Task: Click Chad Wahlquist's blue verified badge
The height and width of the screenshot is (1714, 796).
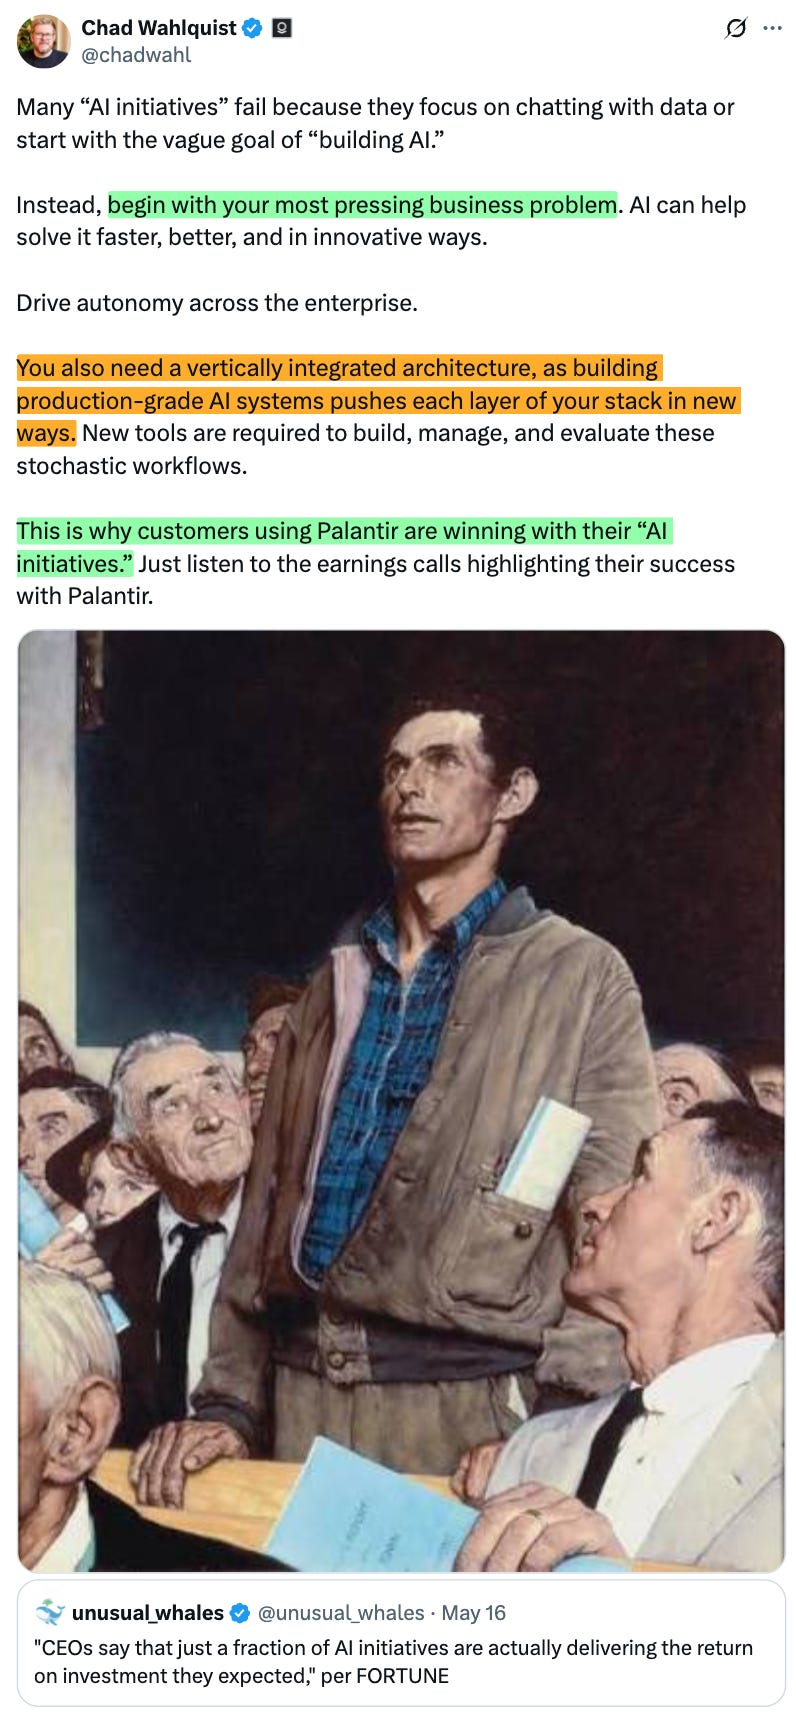Action: click(253, 28)
